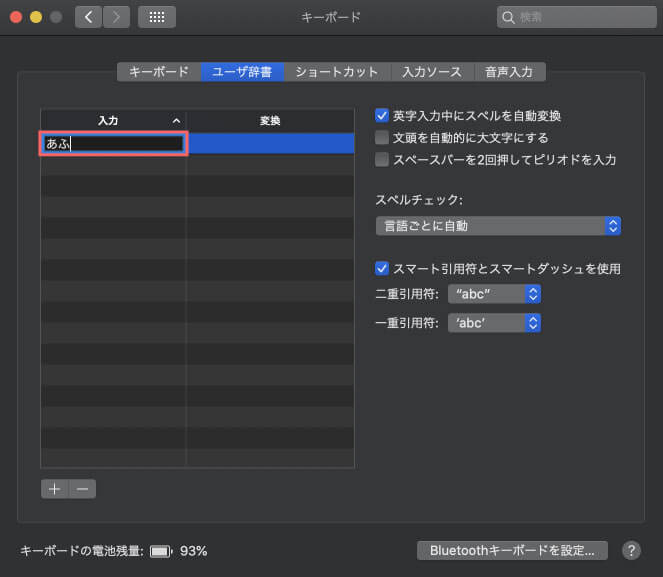Open 音声入力 tab

[x=510, y=72]
